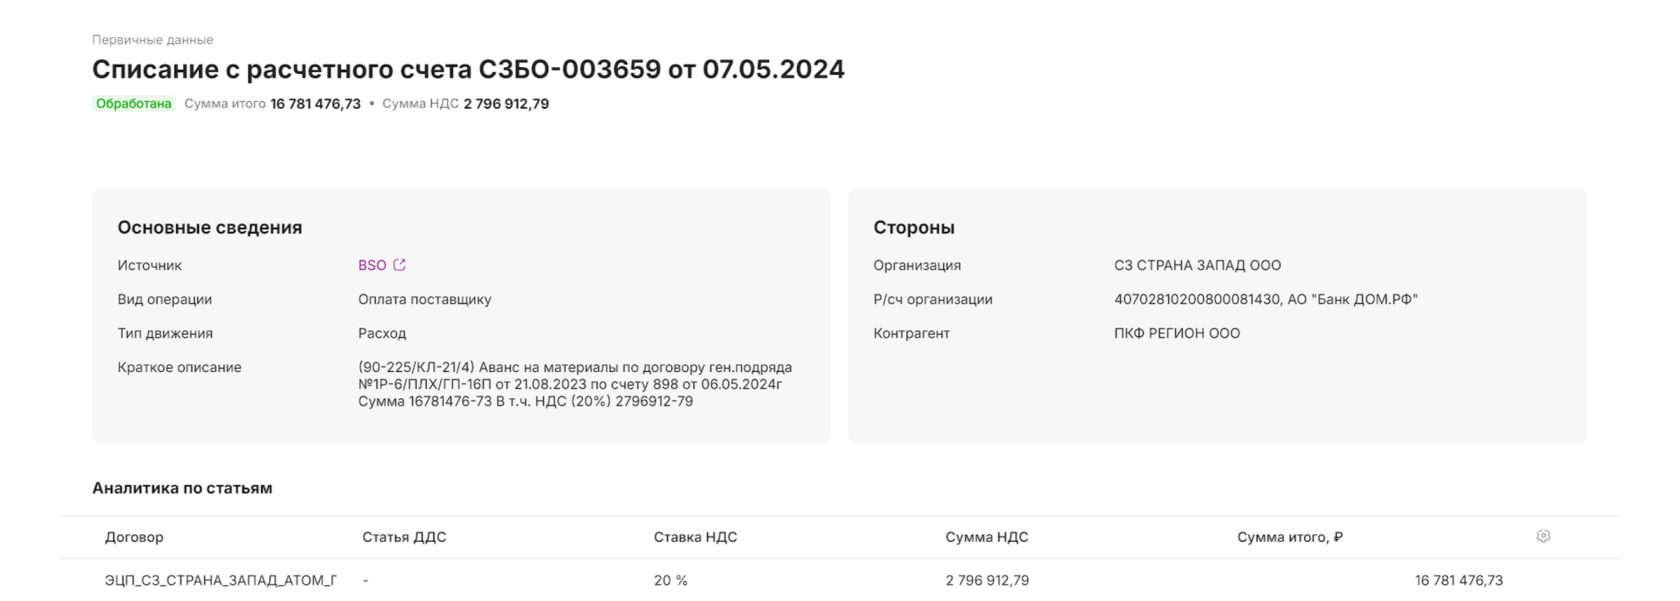
Task: Click the Аналитика по статьям section heading
Action: tap(182, 488)
